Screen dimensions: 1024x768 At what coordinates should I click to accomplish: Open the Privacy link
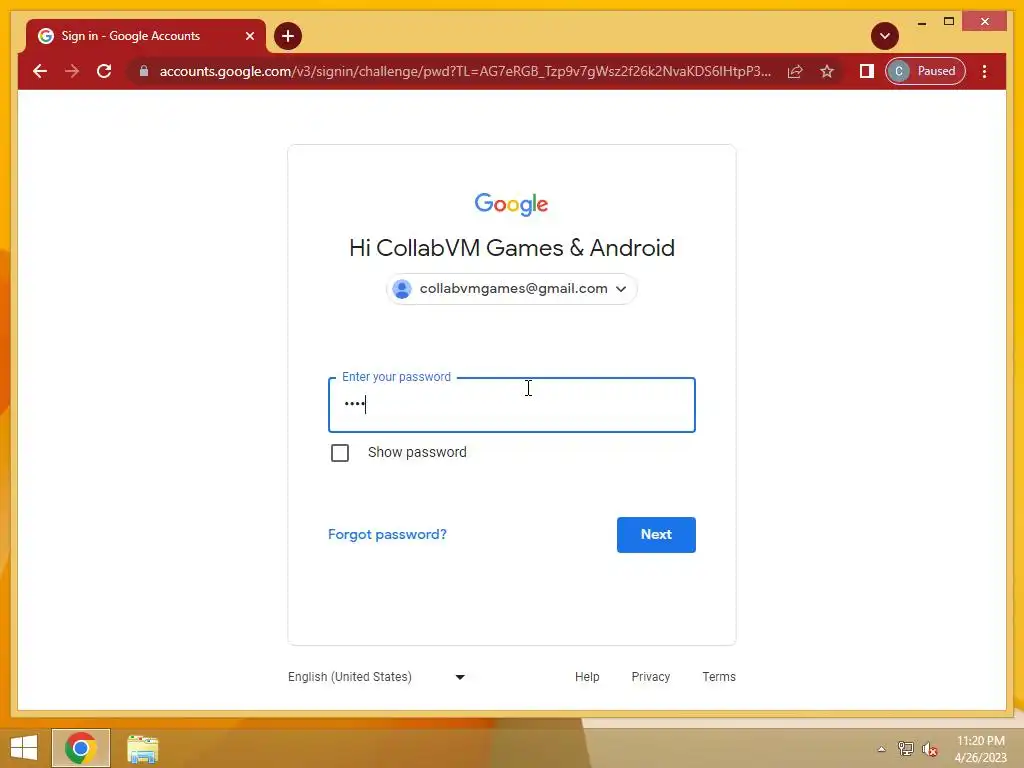tap(650, 677)
